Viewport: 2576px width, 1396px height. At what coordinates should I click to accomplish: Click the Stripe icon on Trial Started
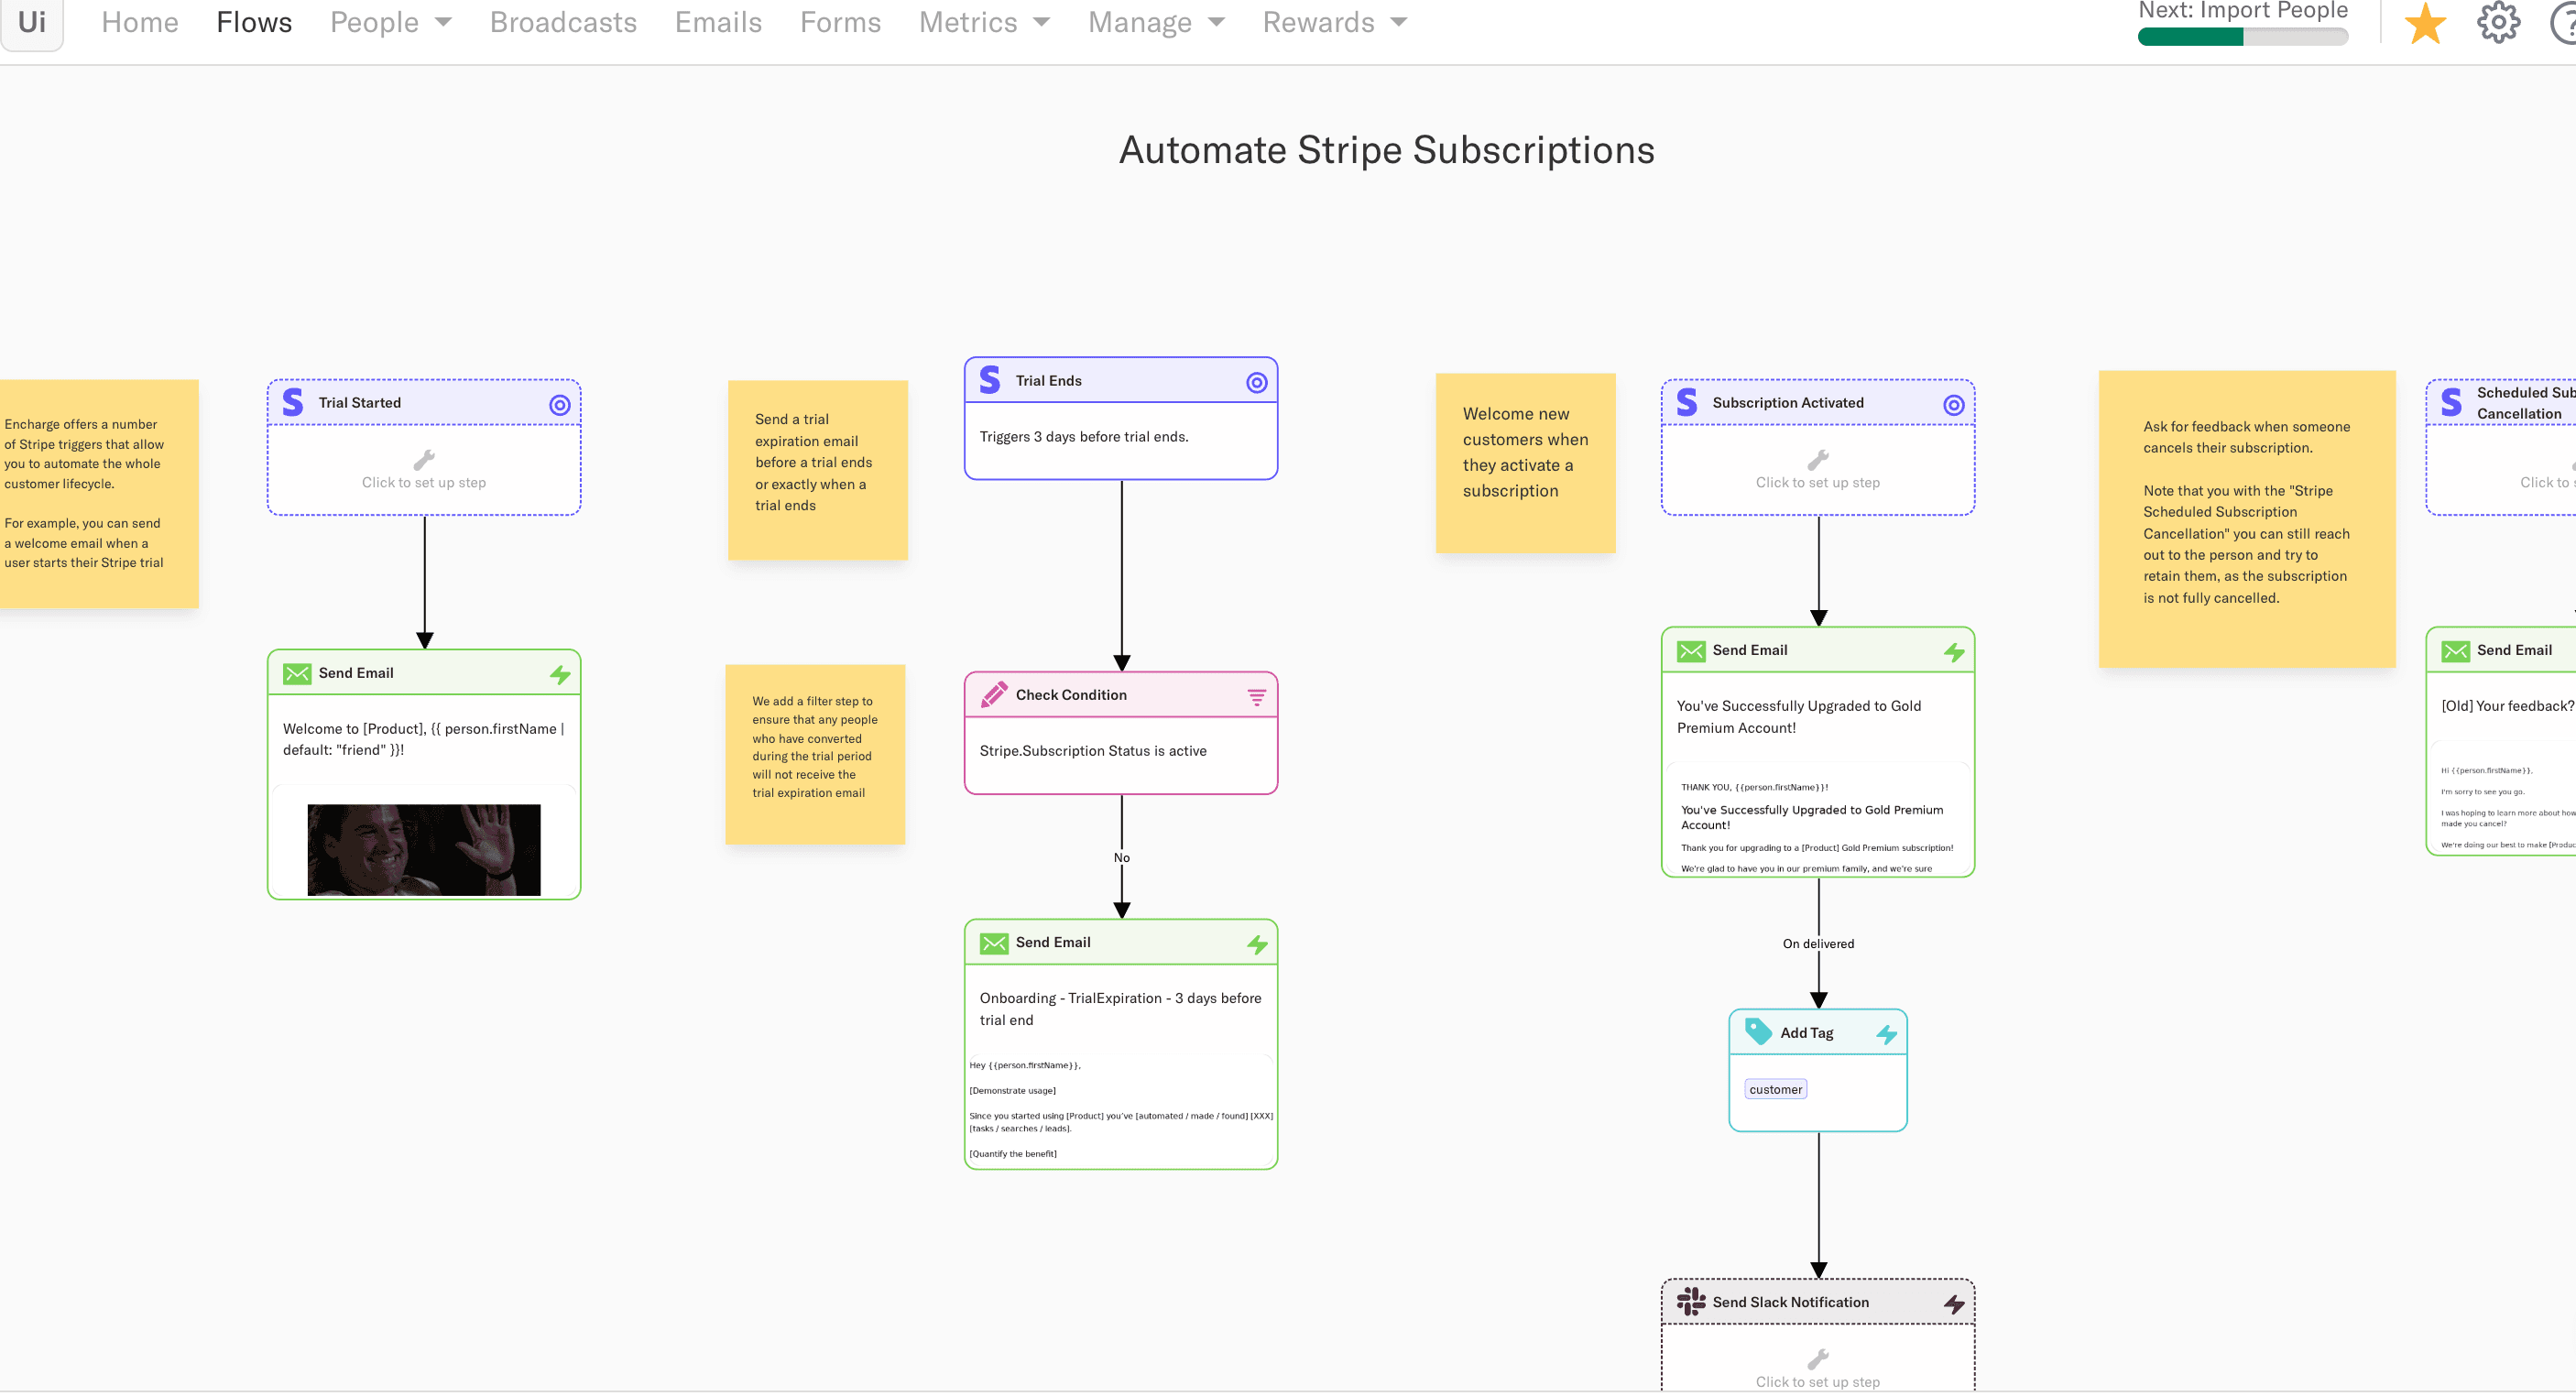point(293,402)
